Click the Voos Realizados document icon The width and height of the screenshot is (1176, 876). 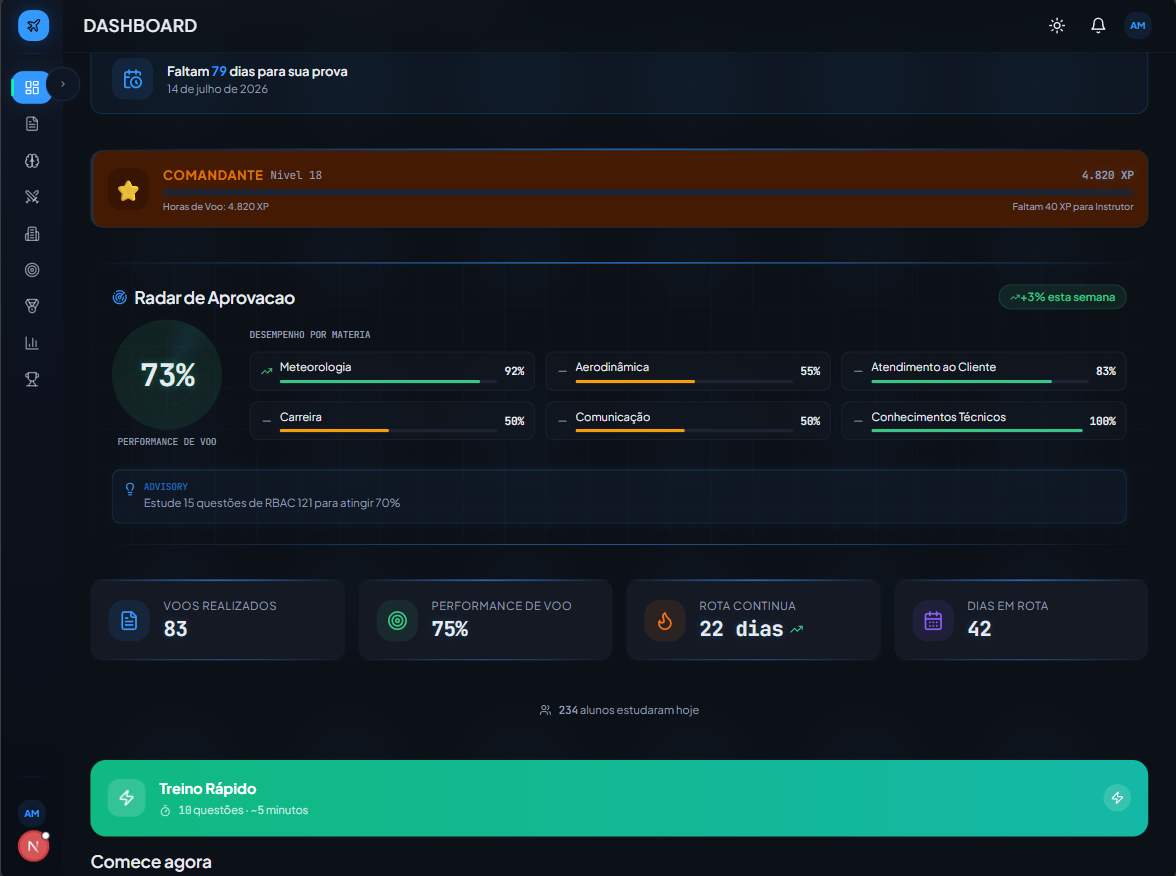[x=129, y=621]
